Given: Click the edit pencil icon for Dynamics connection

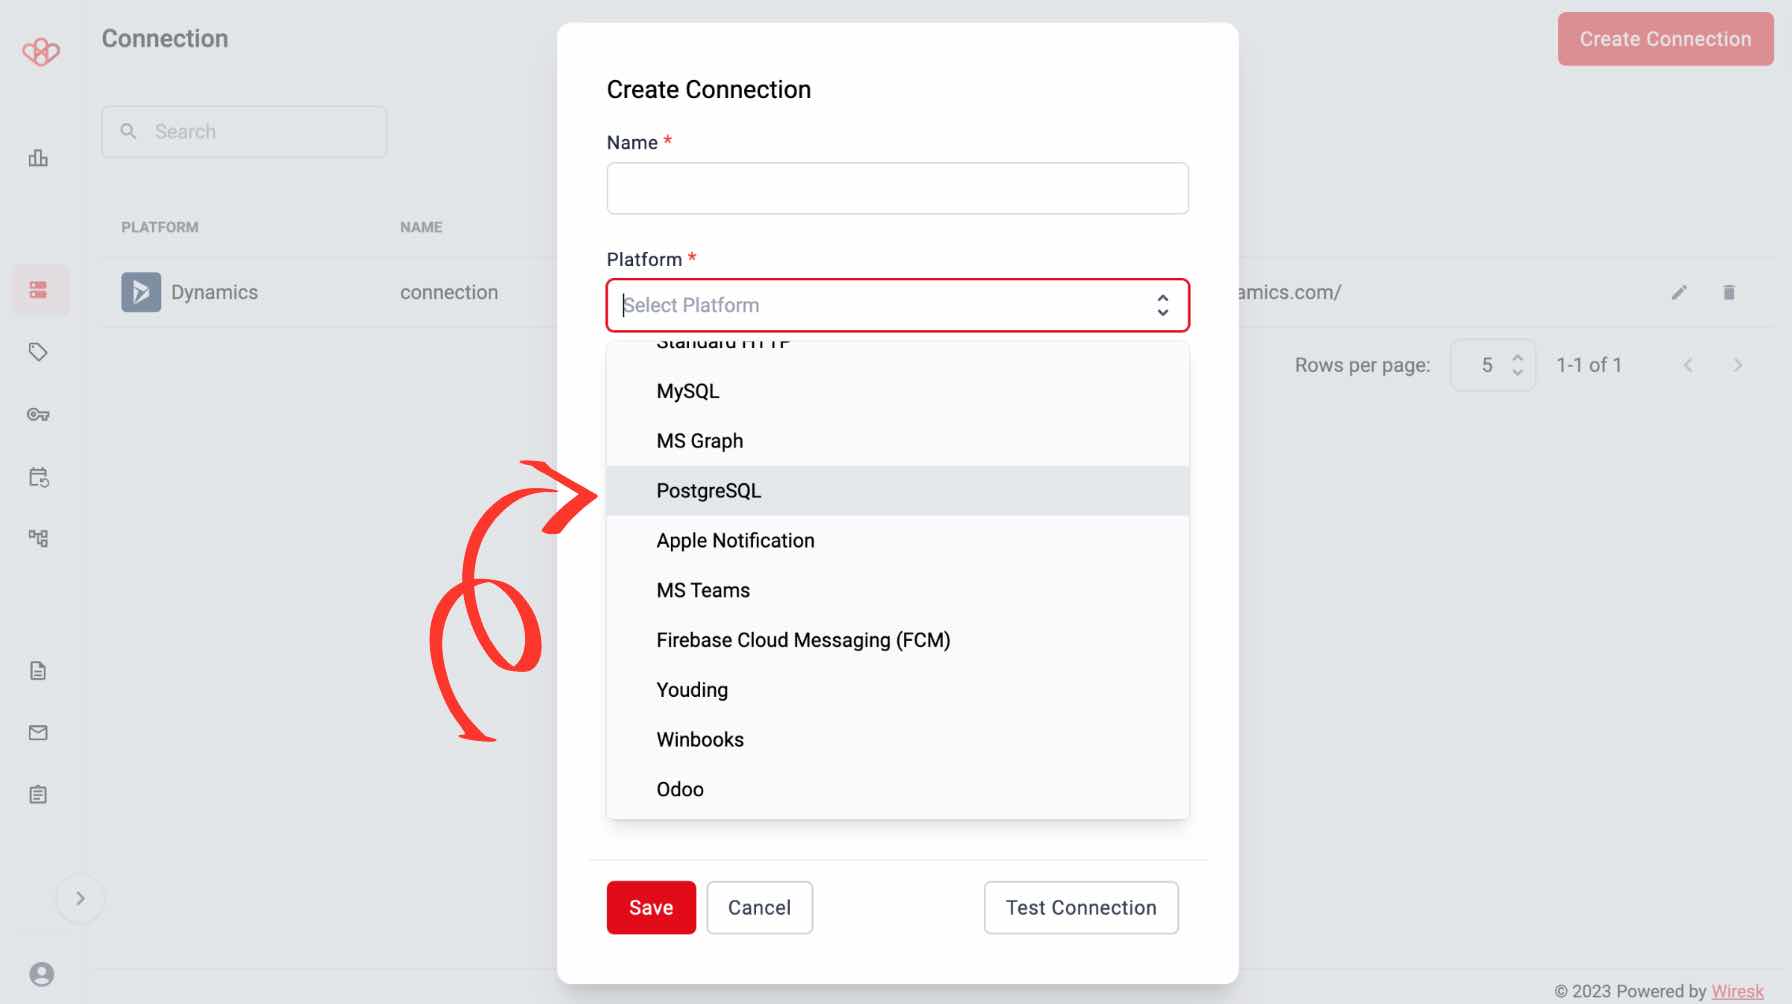Looking at the screenshot, I should [1679, 292].
